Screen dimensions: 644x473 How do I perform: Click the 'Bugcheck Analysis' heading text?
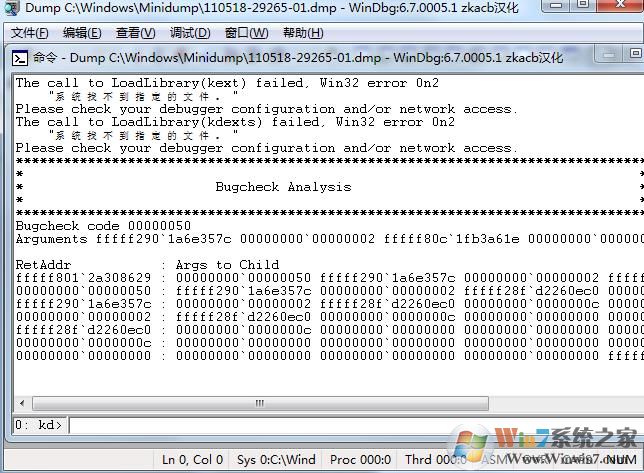[283, 187]
